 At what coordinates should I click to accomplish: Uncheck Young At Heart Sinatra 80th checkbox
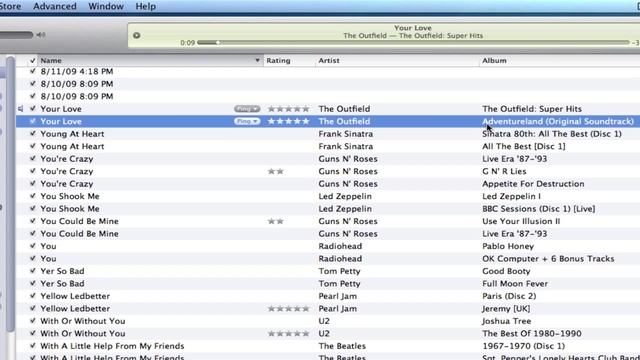(x=33, y=134)
